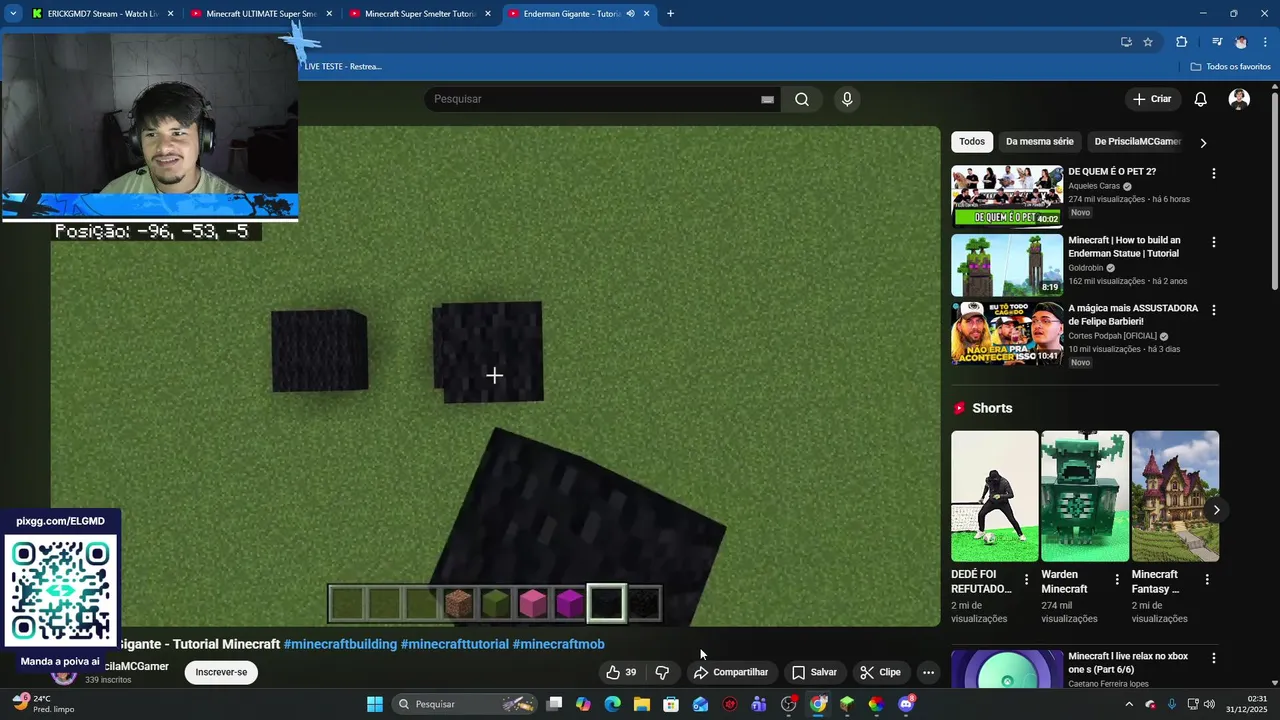
Task: Open DE QUEM É O PET 2 thumbnail
Action: point(1007,196)
